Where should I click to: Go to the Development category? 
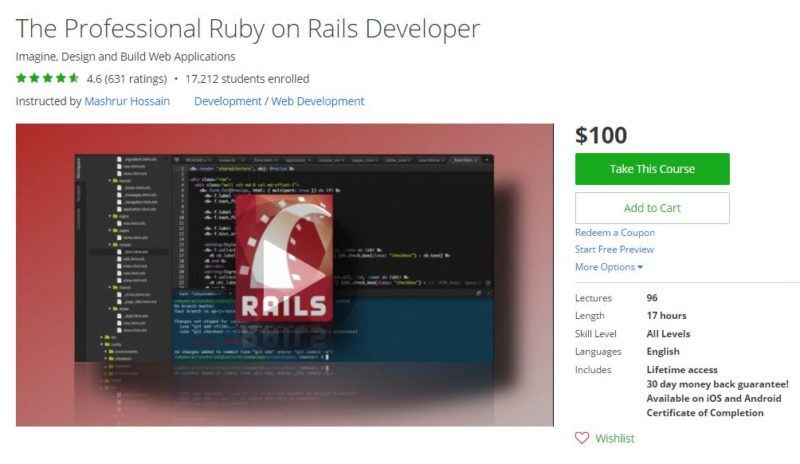tap(228, 101)
